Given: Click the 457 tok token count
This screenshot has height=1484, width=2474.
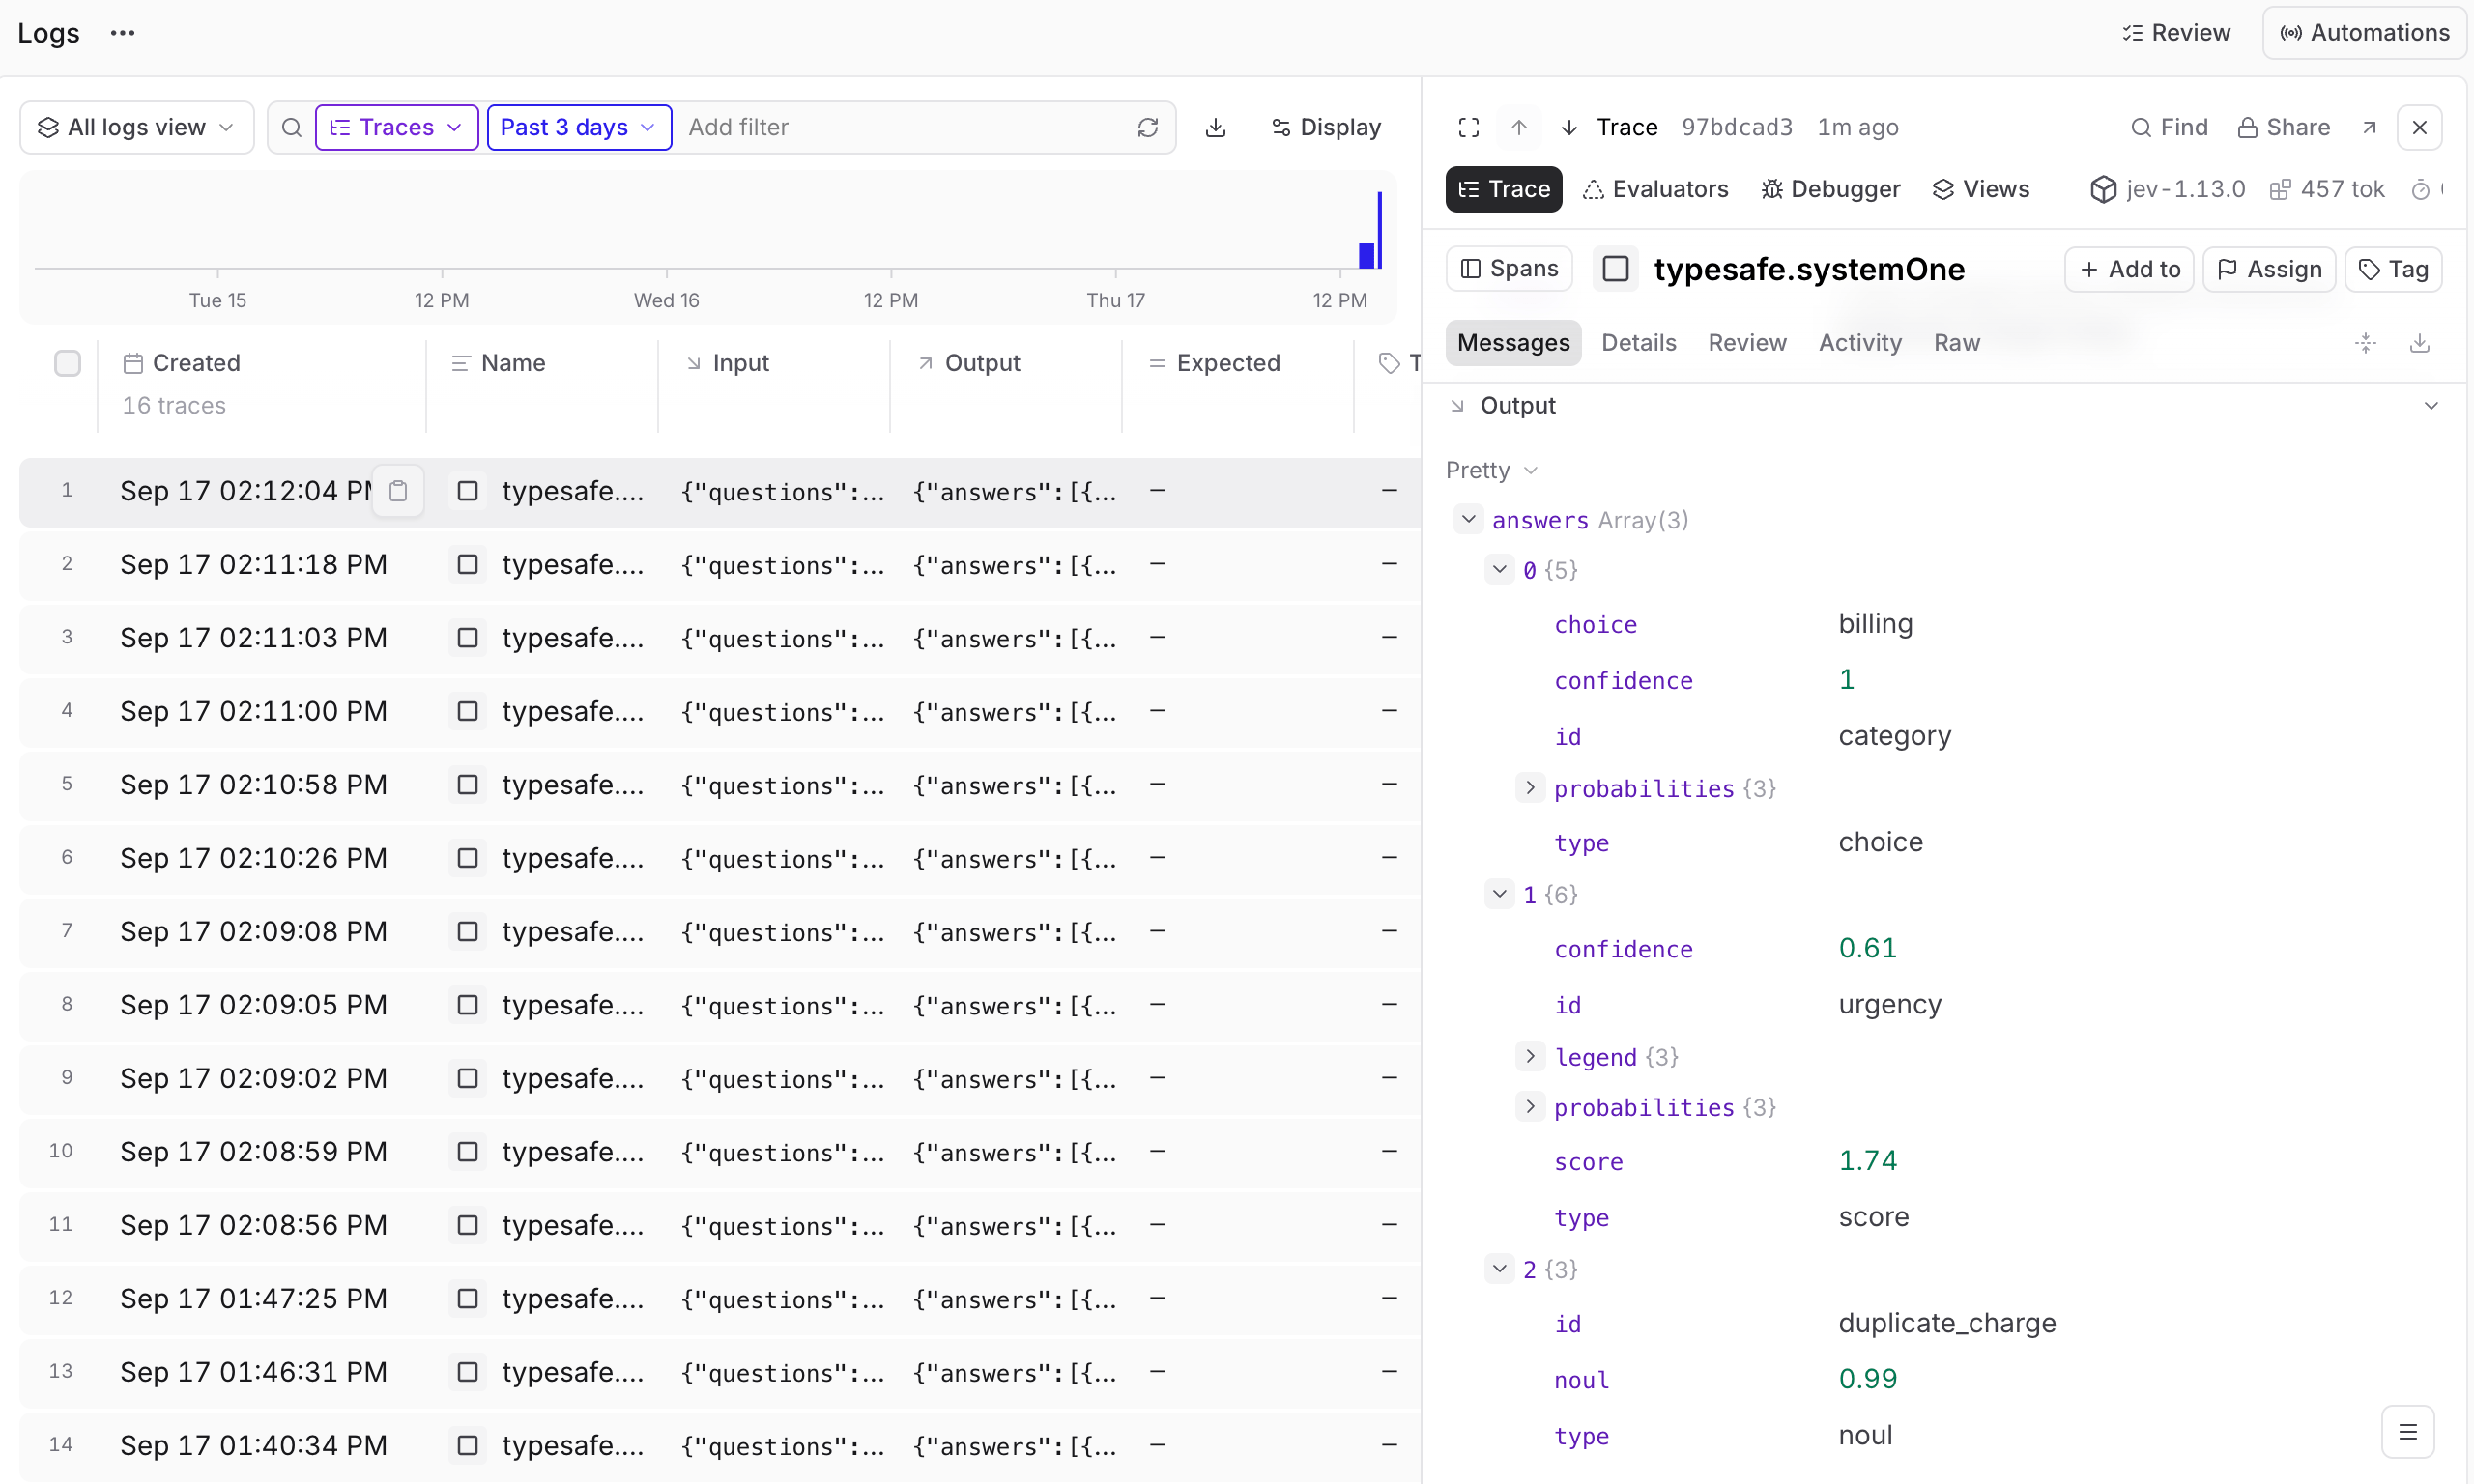Looking at the screenshot, I should [x=2327, y=189].
